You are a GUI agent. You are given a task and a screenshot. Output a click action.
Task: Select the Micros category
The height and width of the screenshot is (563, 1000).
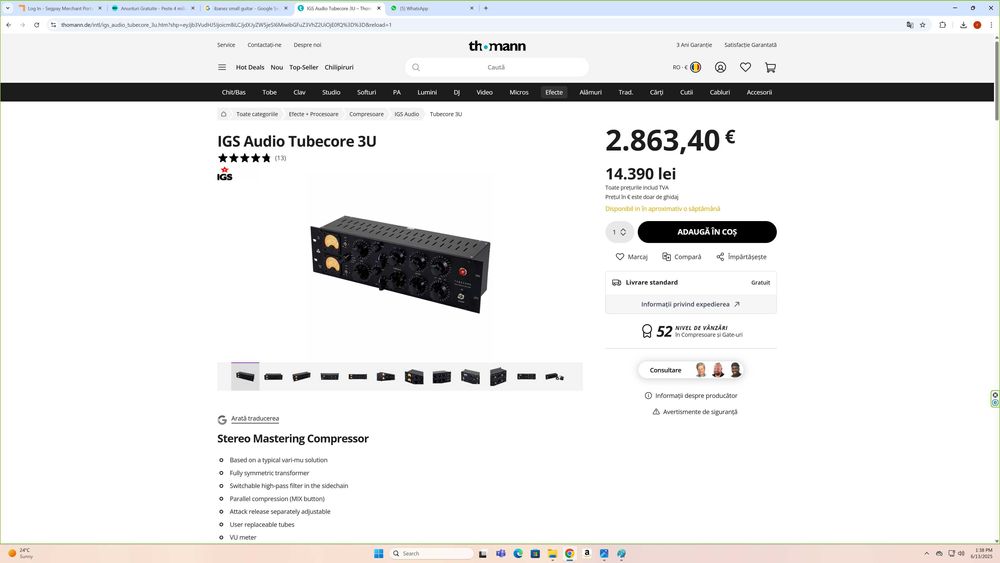click(x=518, y=92)
